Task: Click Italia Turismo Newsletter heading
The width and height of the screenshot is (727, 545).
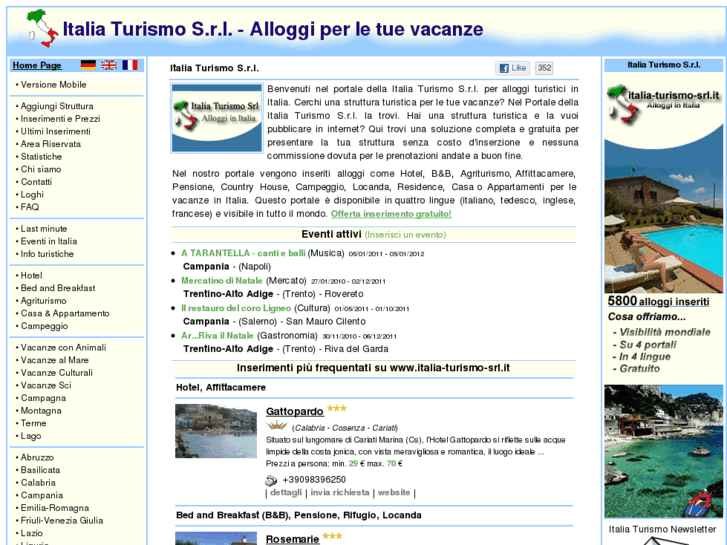Action: tap(662, 529)
